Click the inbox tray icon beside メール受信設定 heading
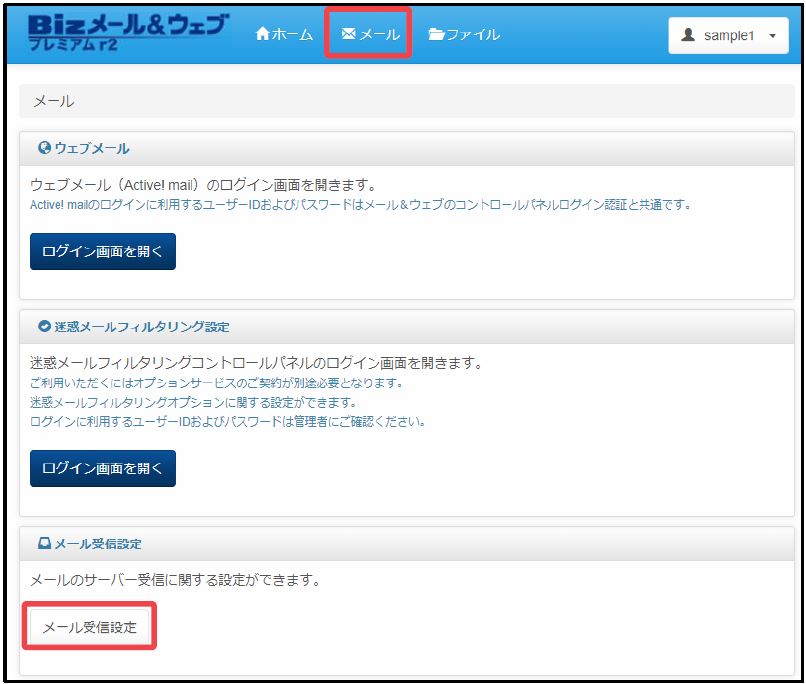The height and width of the screenshot is (684, 806). point(45,543)
